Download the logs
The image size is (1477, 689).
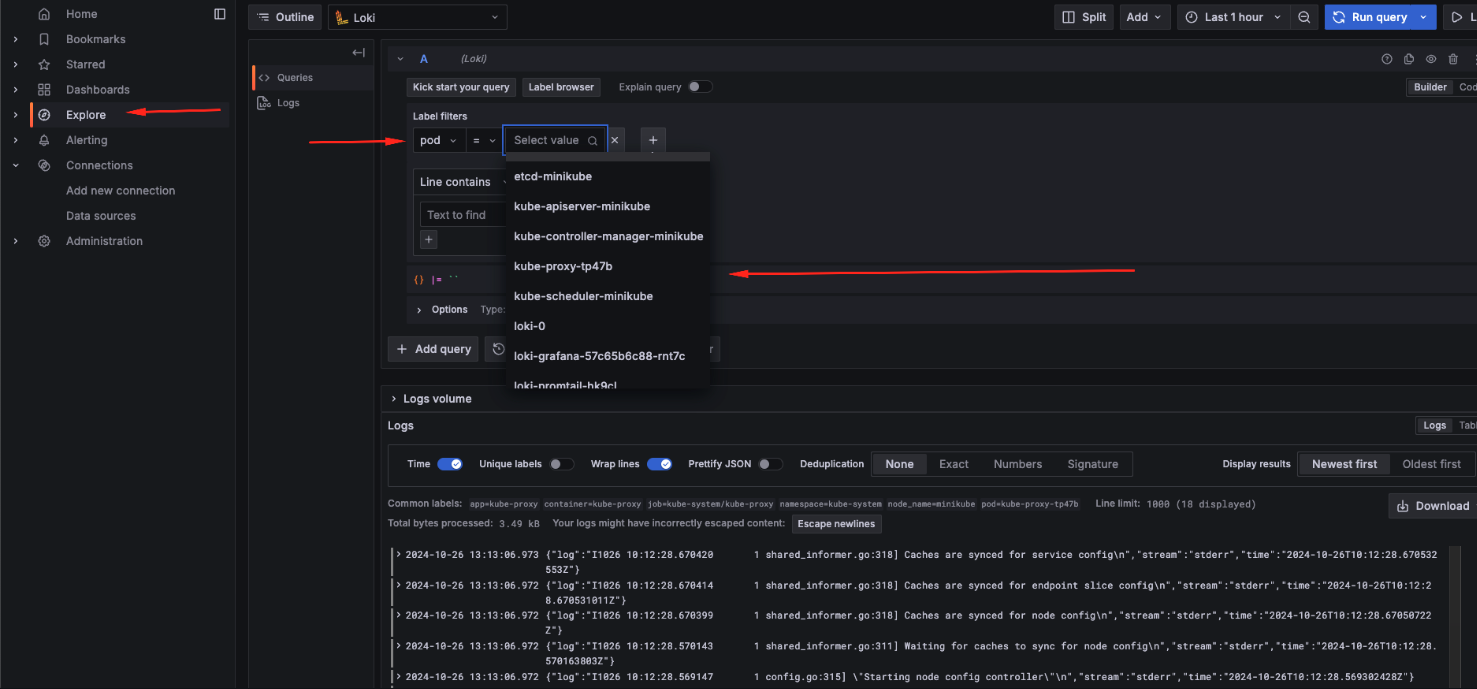pyautogui.click(x=1432, y=506)
